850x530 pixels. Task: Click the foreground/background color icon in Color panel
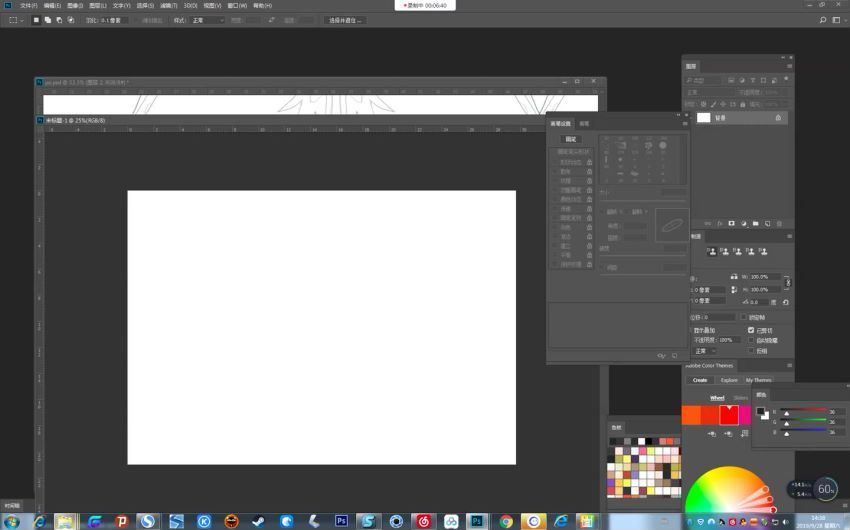click(762, 413)
